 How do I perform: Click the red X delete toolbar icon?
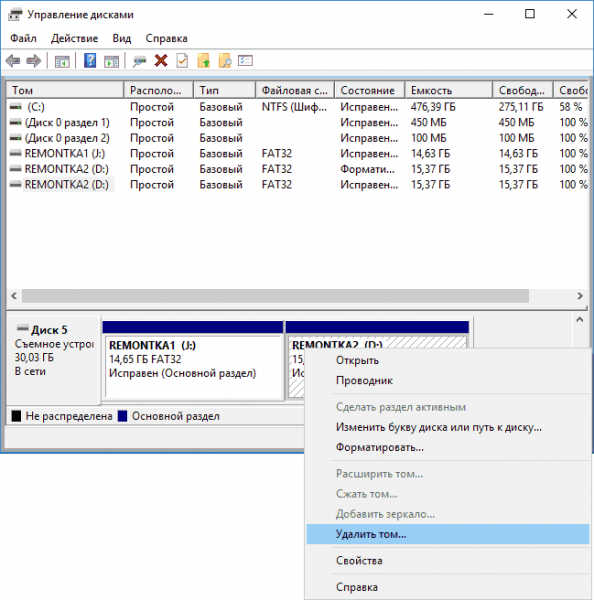point(161,61)
